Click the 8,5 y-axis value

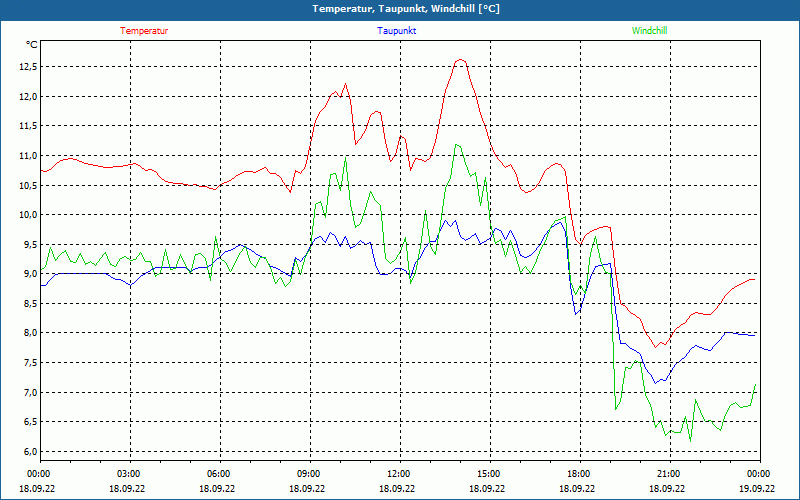(x=31, y=304)
